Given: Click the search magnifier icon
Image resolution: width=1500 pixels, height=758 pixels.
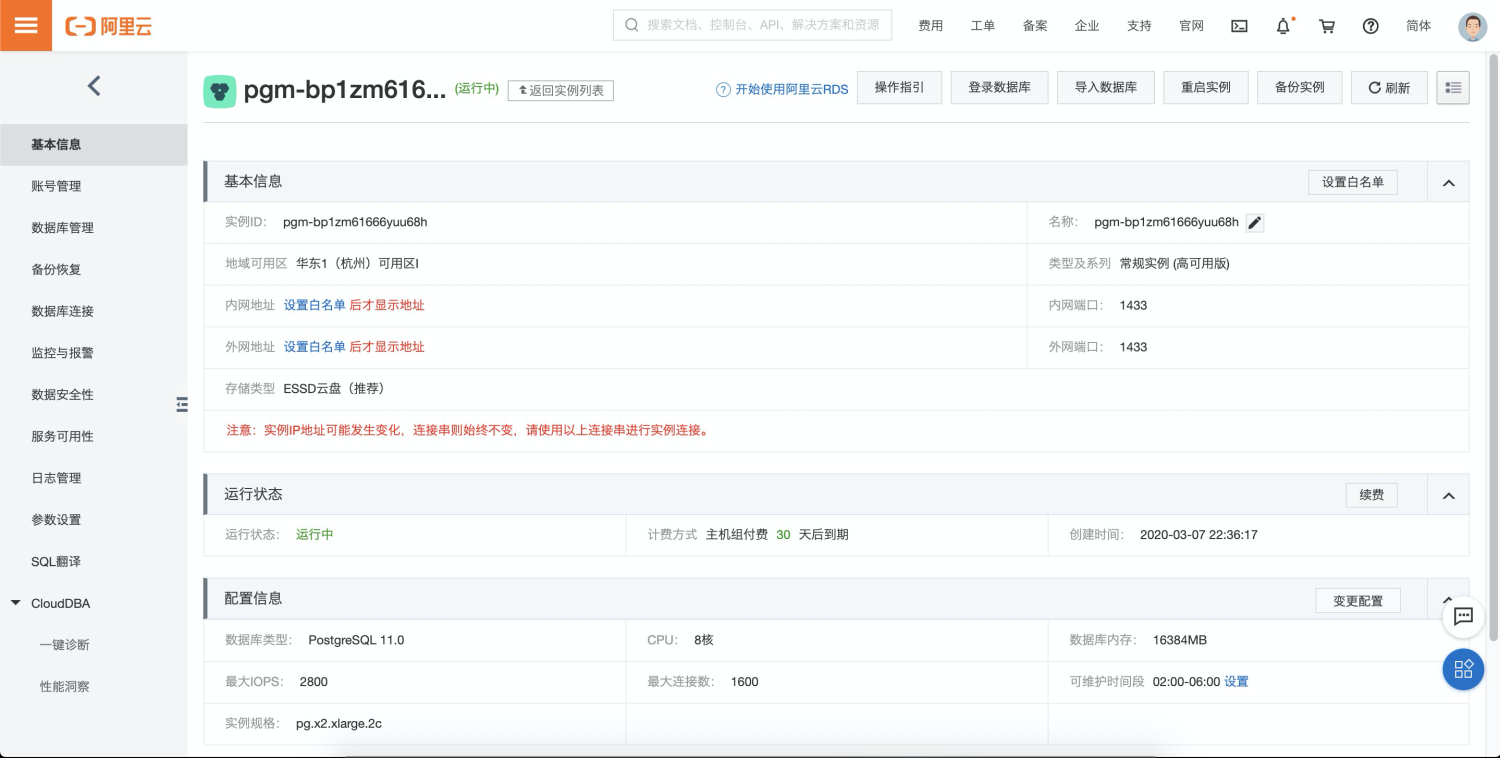Looking at the screenshot, I should click(x=631, y=25).
